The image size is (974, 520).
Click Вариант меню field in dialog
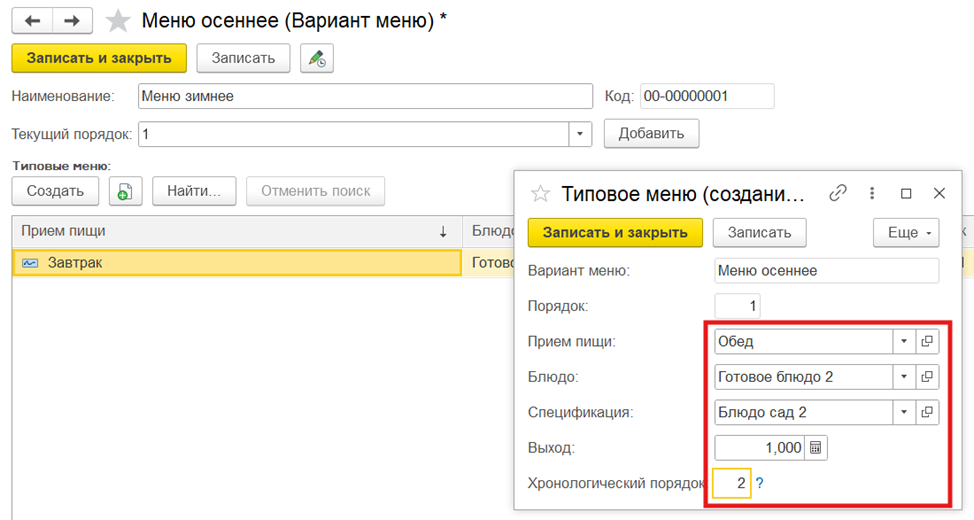(827, 271)
